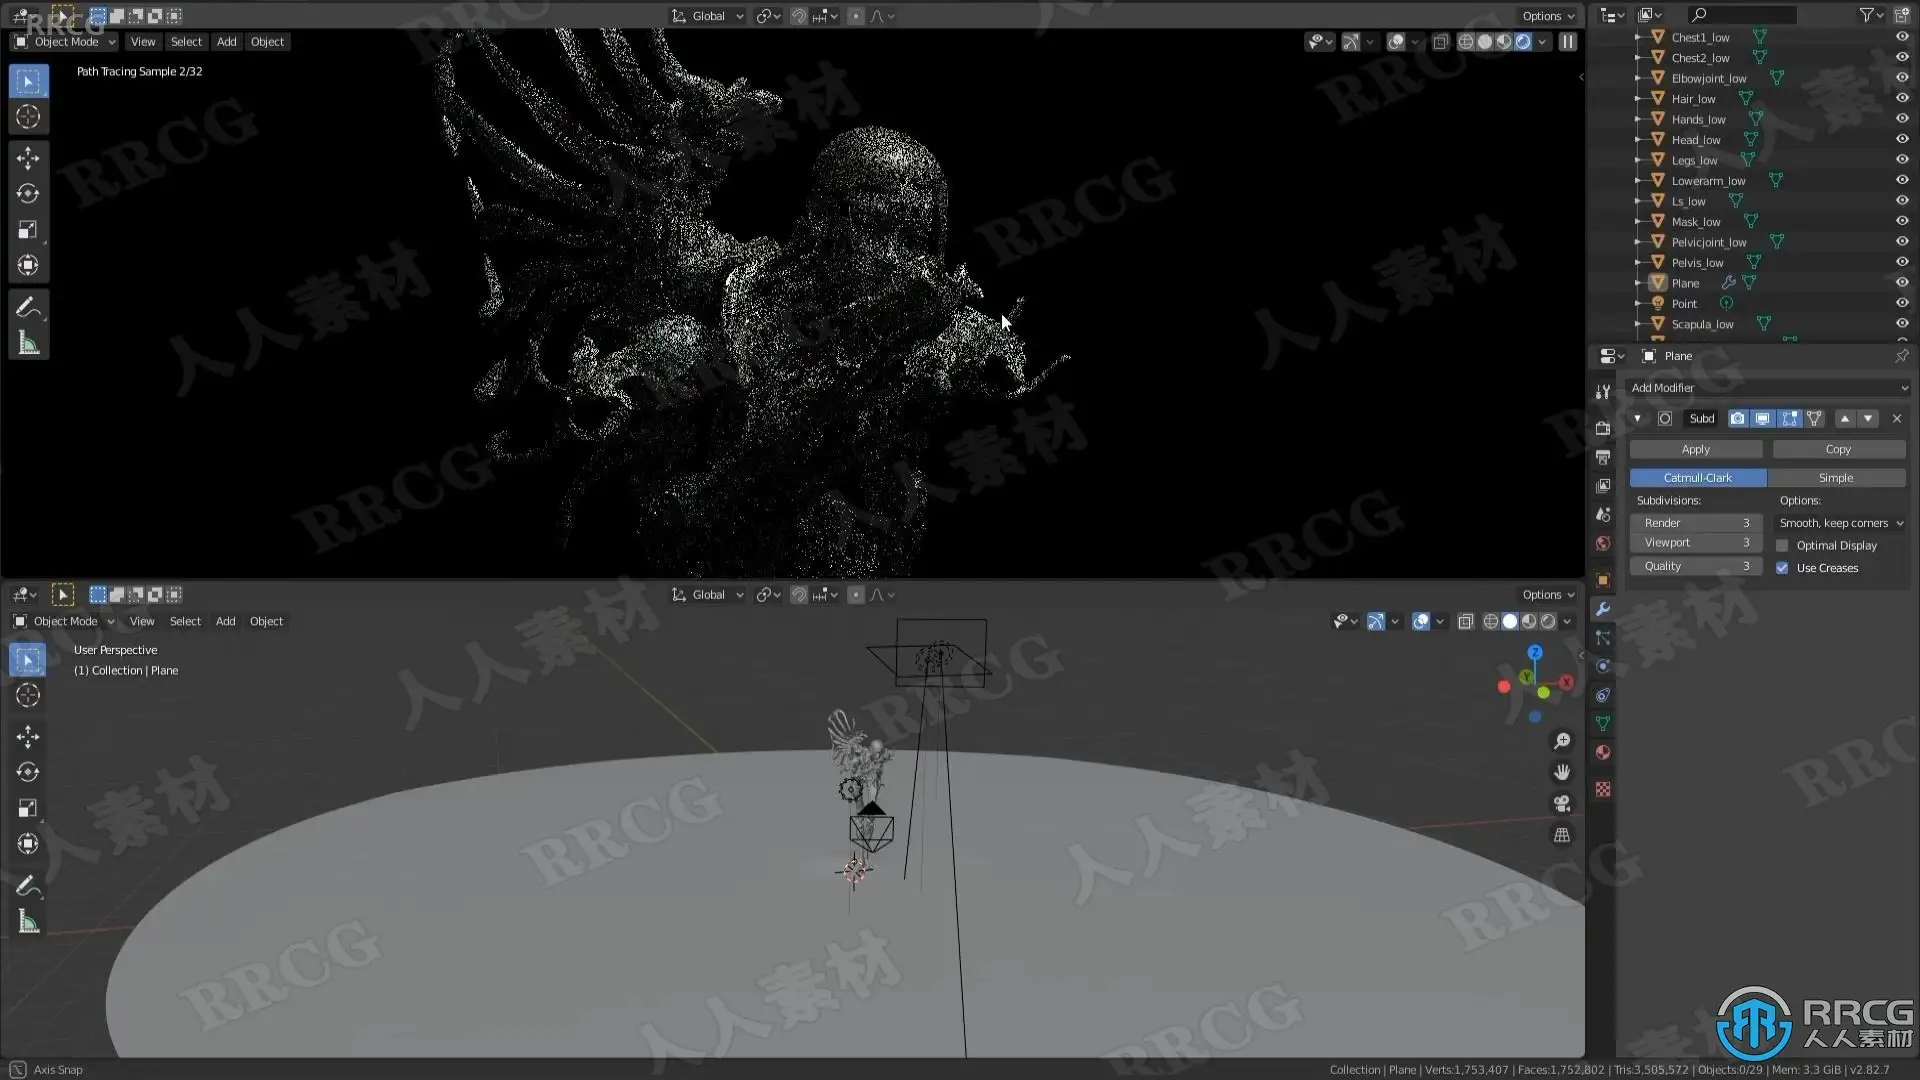Hide Hair_low object in outliner

point(1902,99)
